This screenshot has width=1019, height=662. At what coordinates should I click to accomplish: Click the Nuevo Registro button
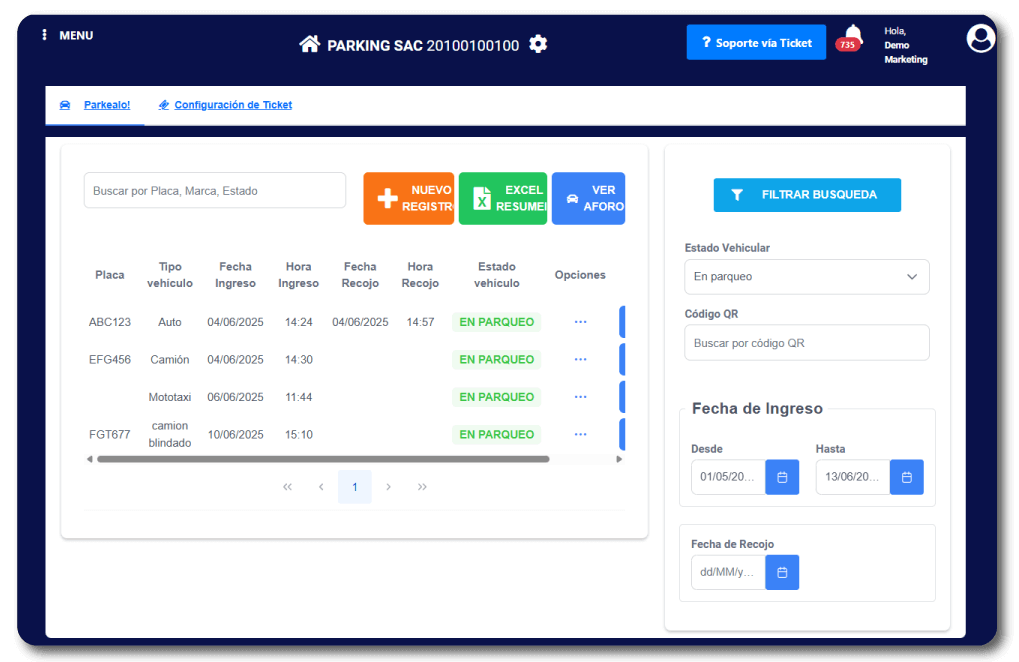[408, 198]
